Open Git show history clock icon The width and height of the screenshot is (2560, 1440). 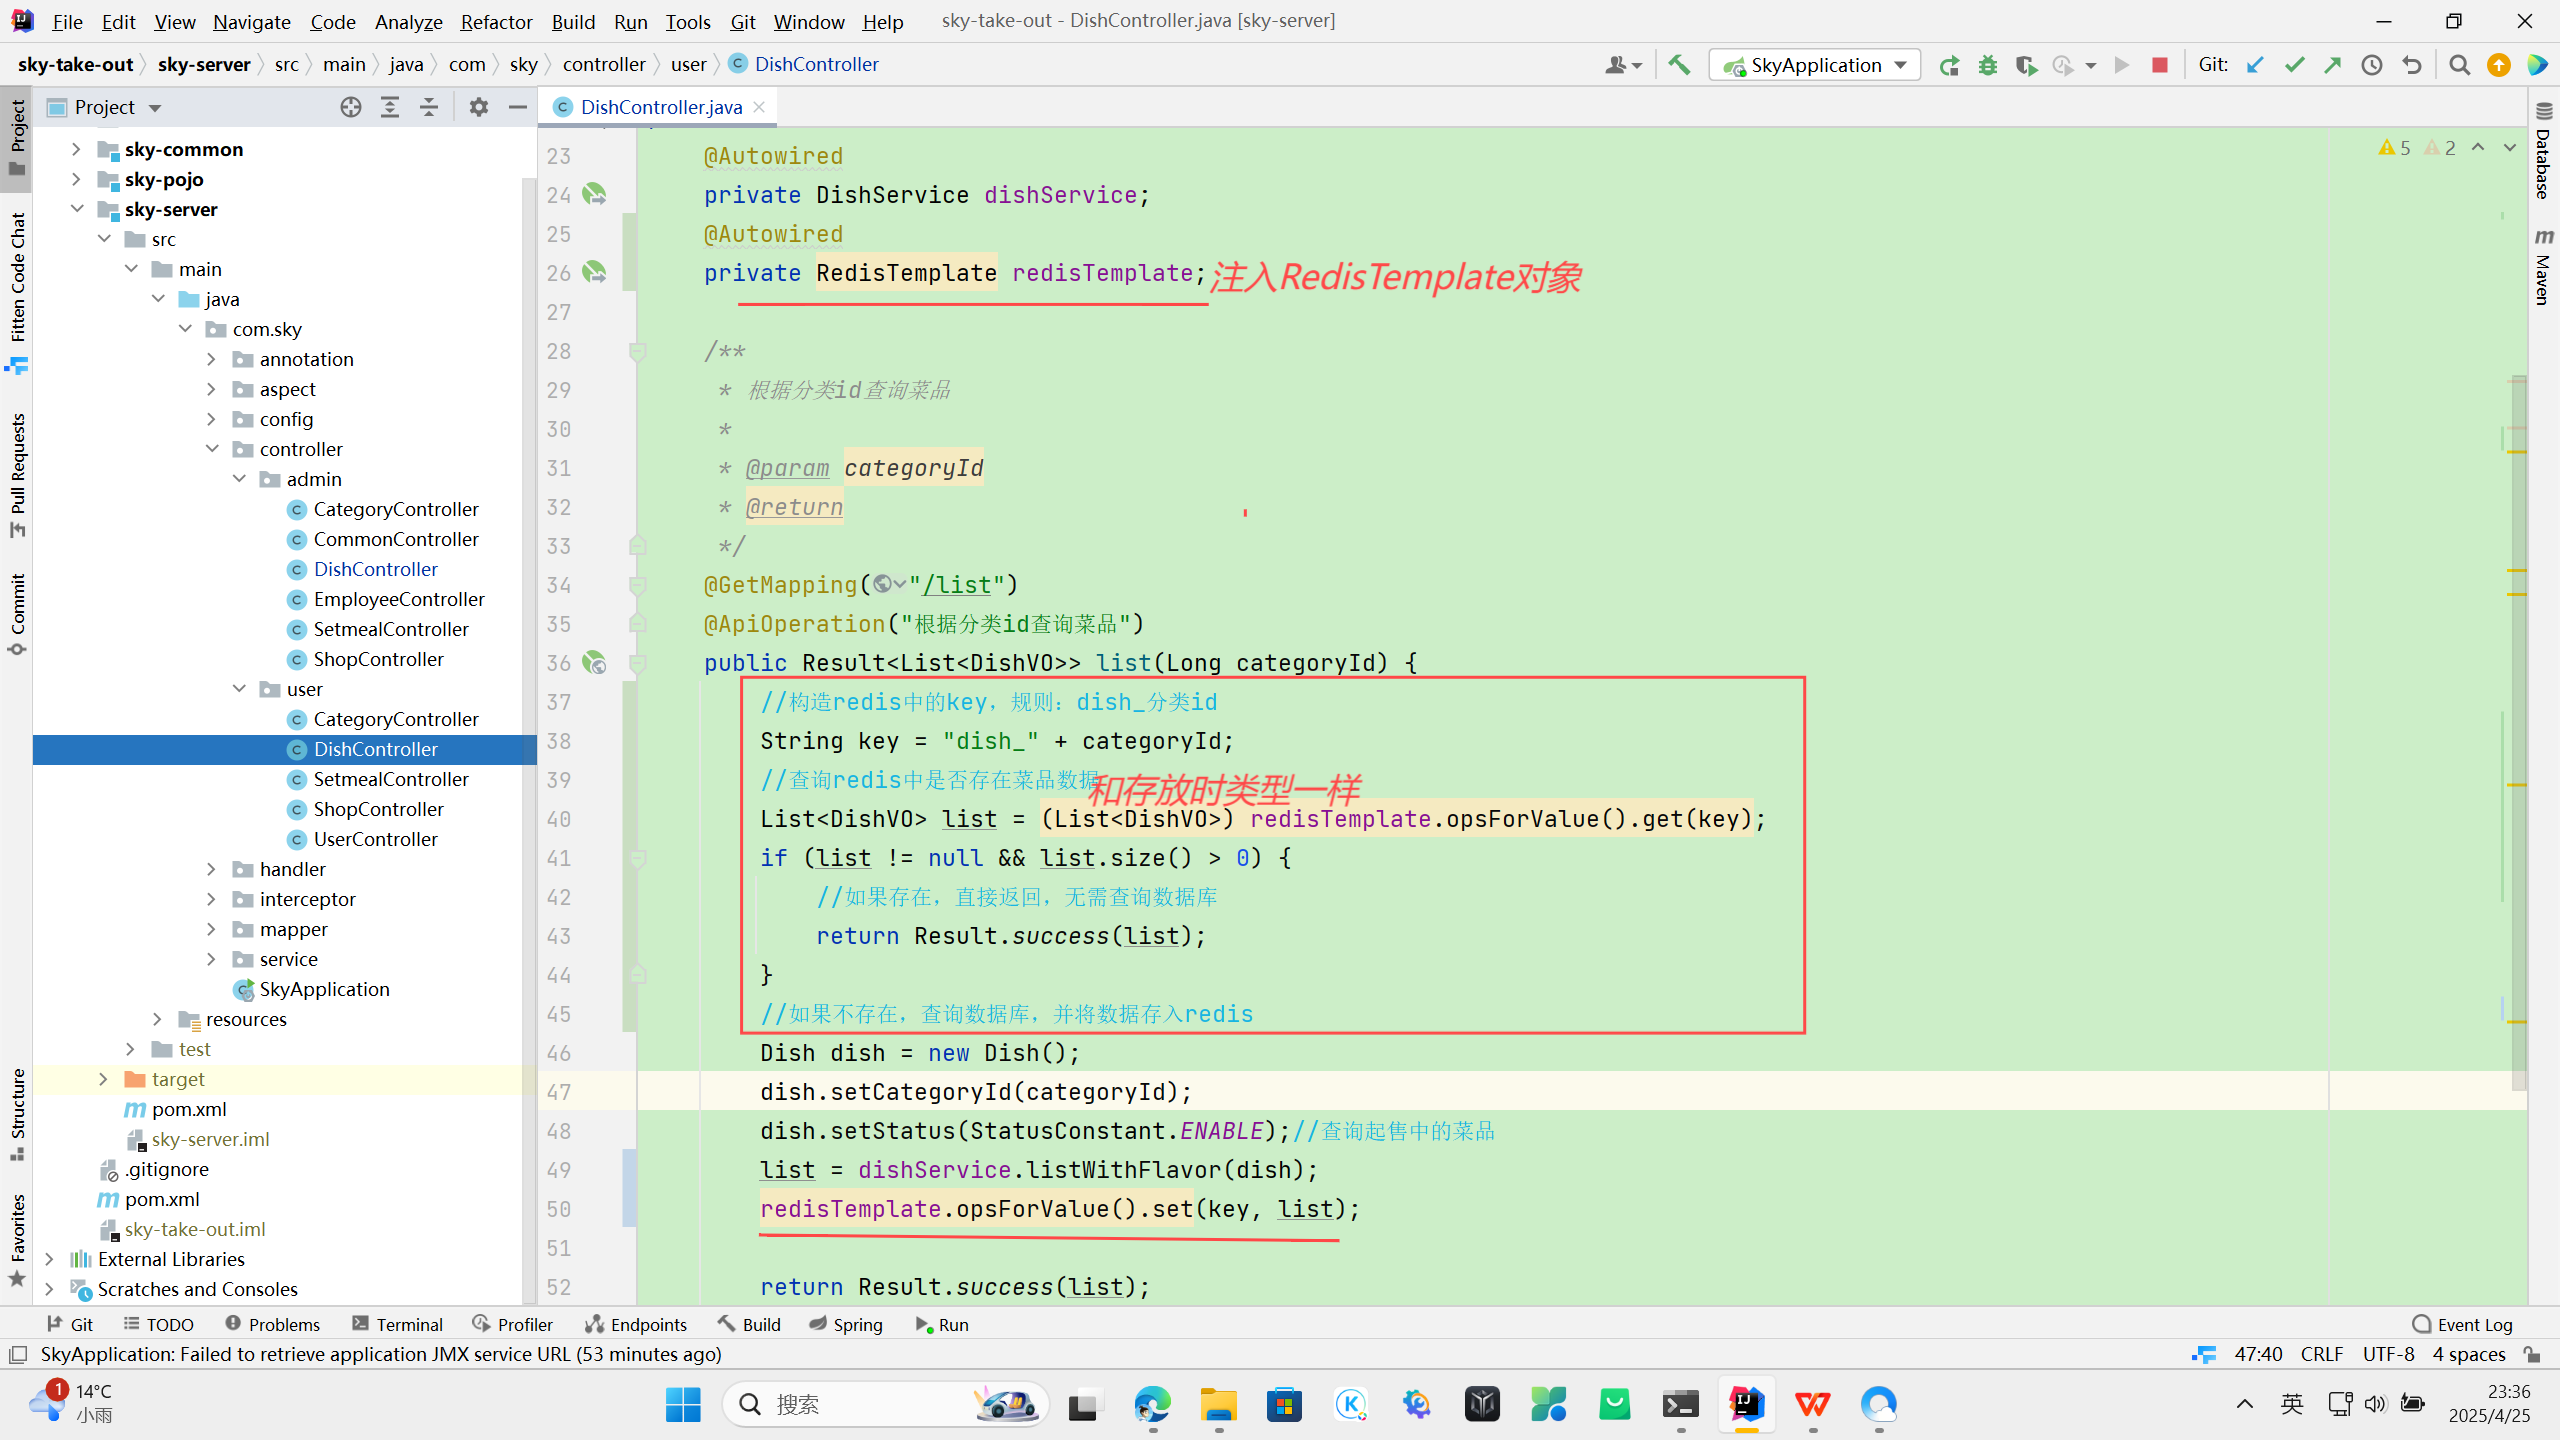(x=2372, y=65)
